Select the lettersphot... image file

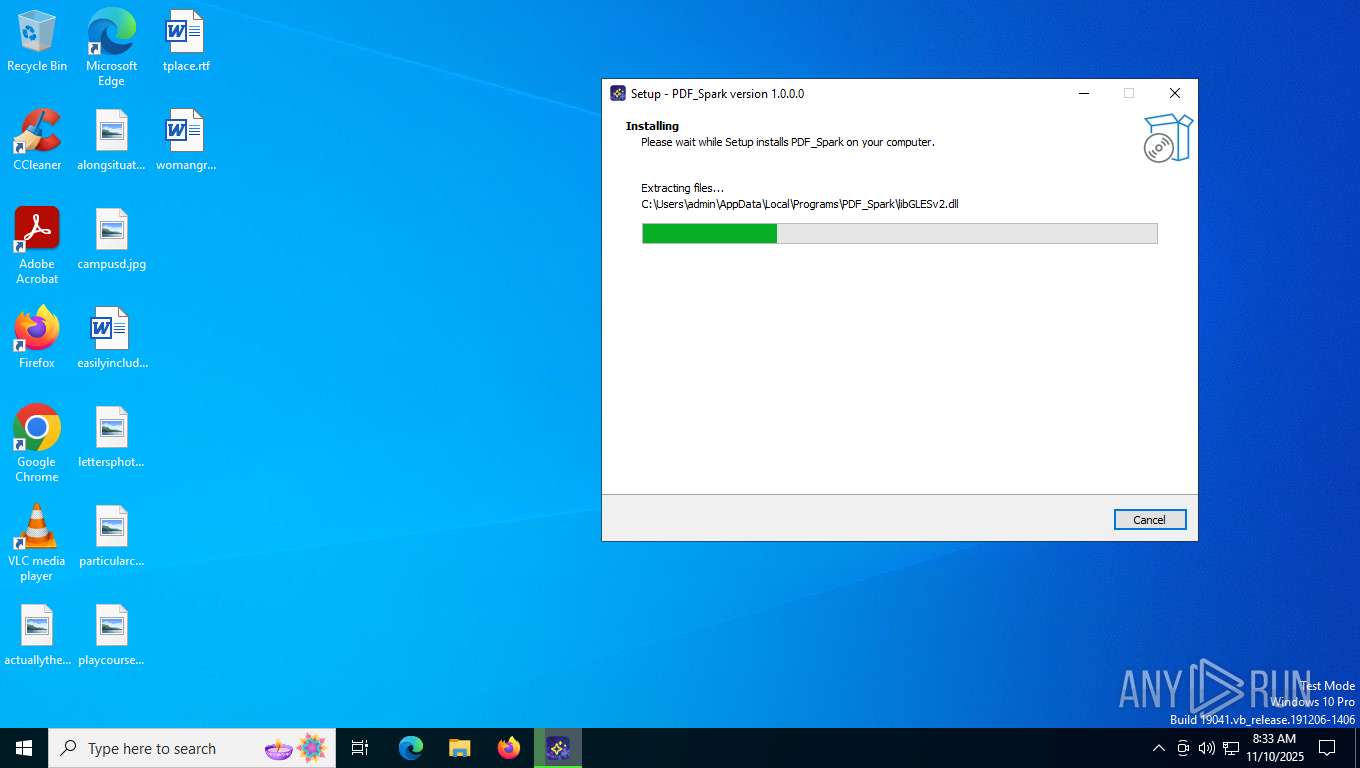(x=111, y=438)
